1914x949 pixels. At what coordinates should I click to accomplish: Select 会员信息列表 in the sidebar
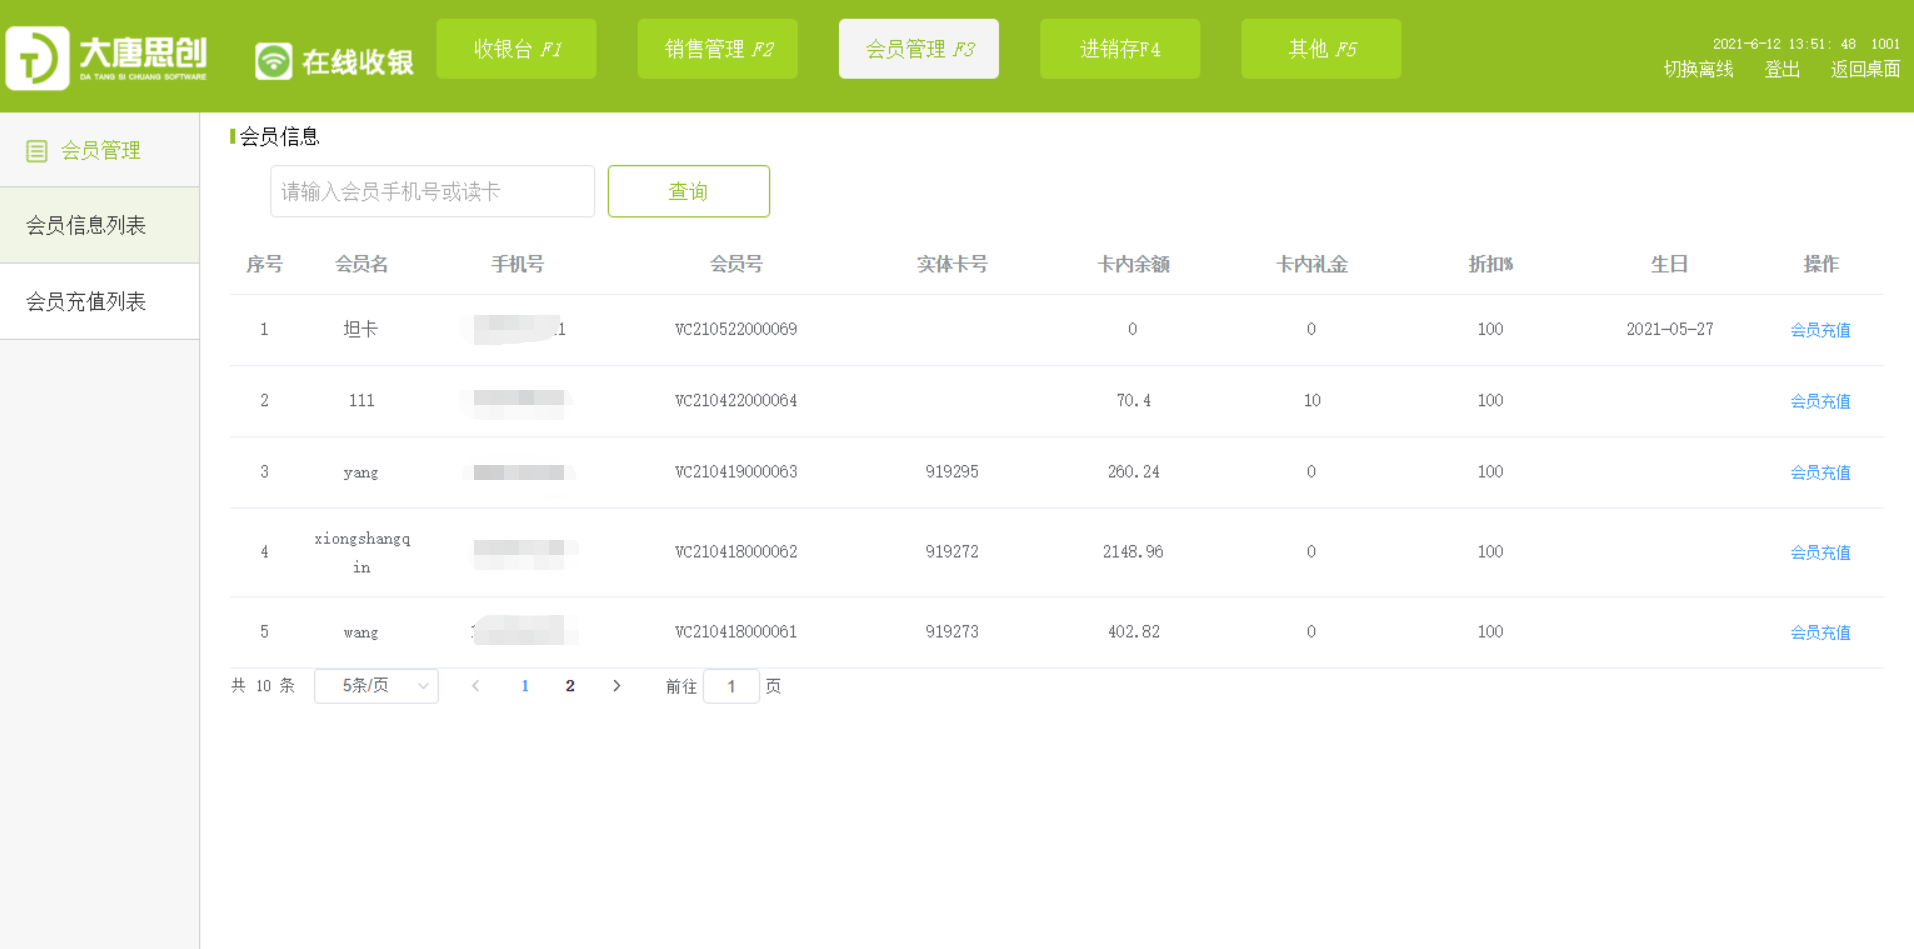coord(87,226)
